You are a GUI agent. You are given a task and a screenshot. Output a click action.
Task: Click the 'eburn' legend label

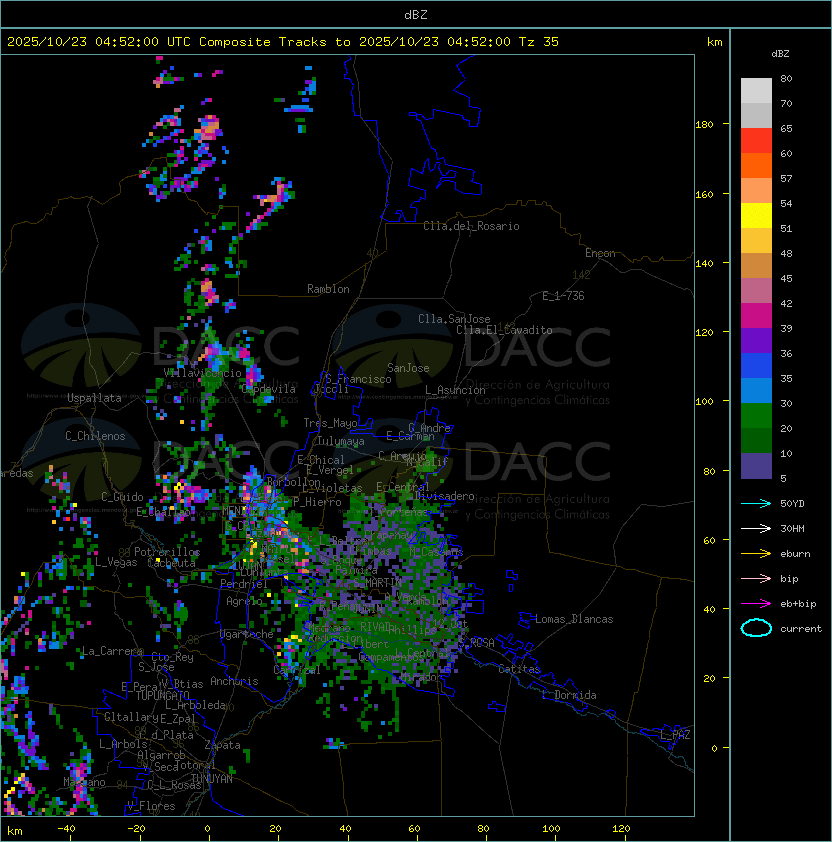point(795,554)
